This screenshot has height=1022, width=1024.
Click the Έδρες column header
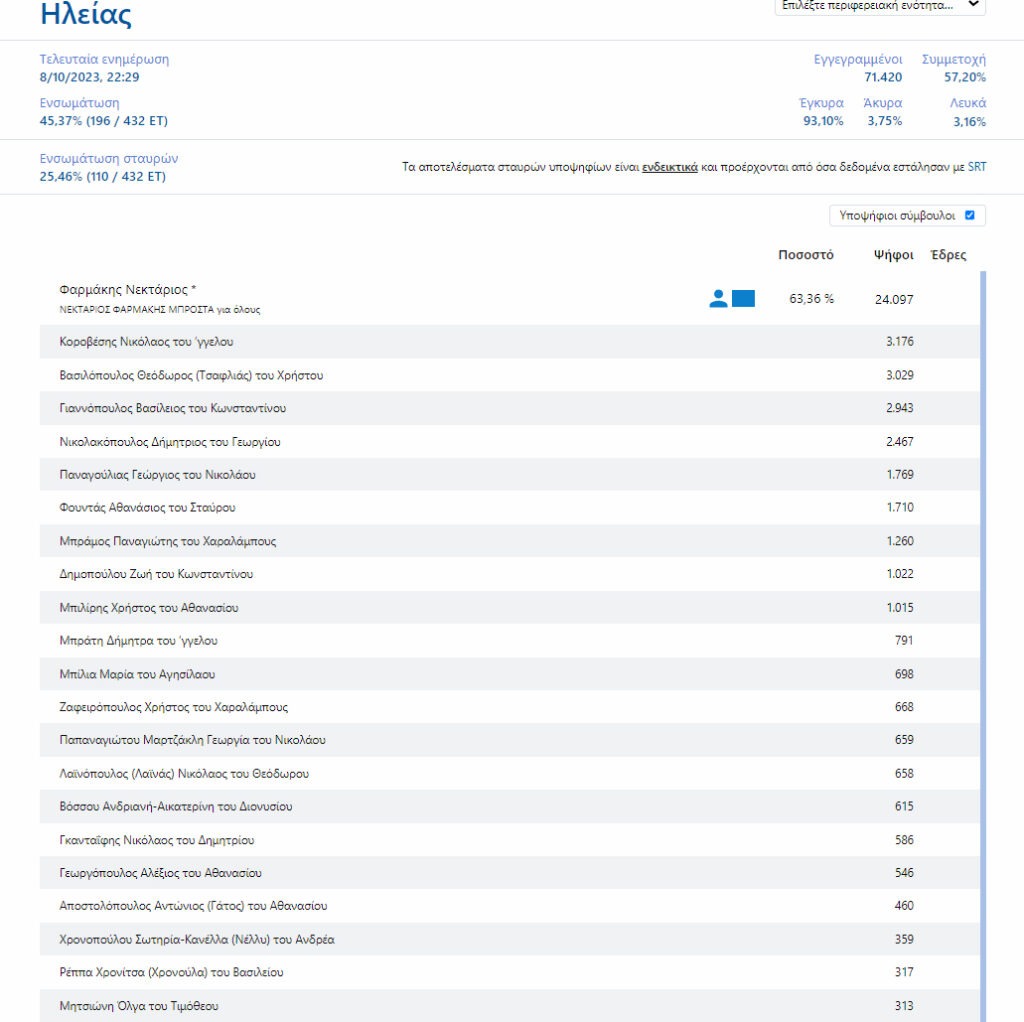click(948, 255)
